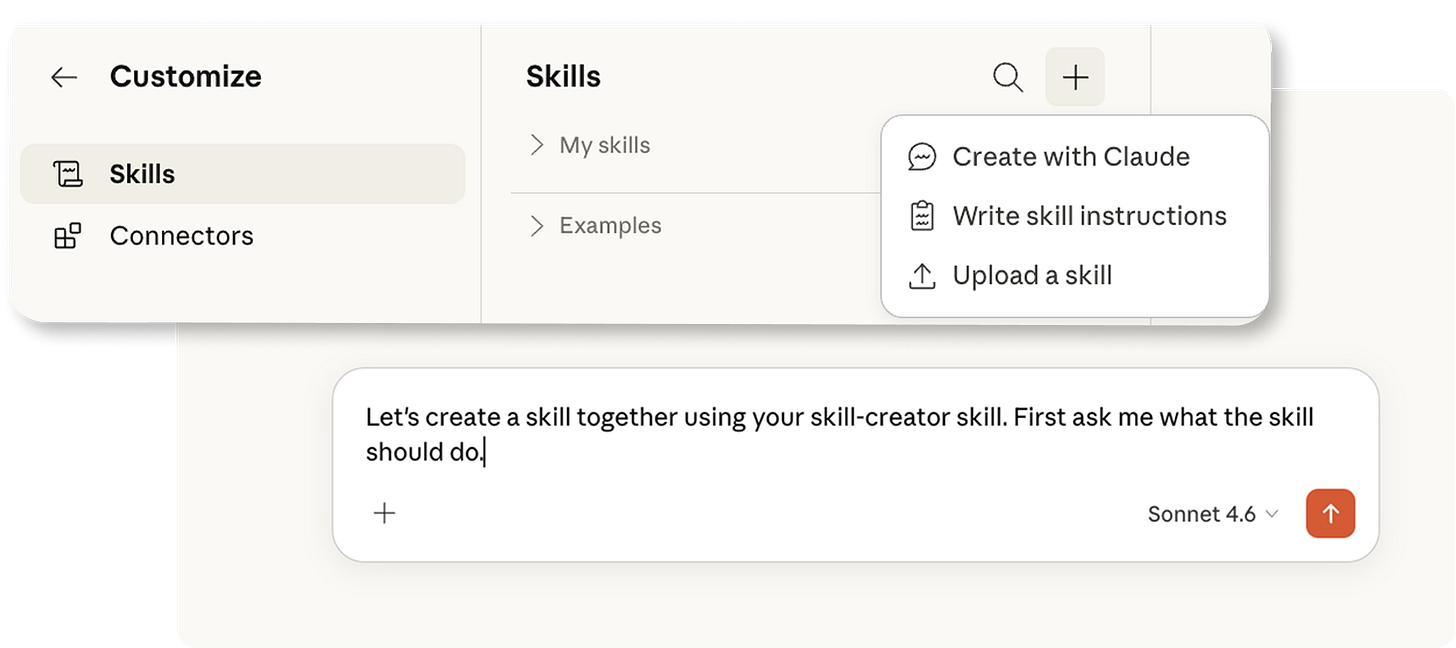Screen dimensions: 1456x648
Task: Open the Connectors section in the sidebar
Action: click(x=243, y=236)
